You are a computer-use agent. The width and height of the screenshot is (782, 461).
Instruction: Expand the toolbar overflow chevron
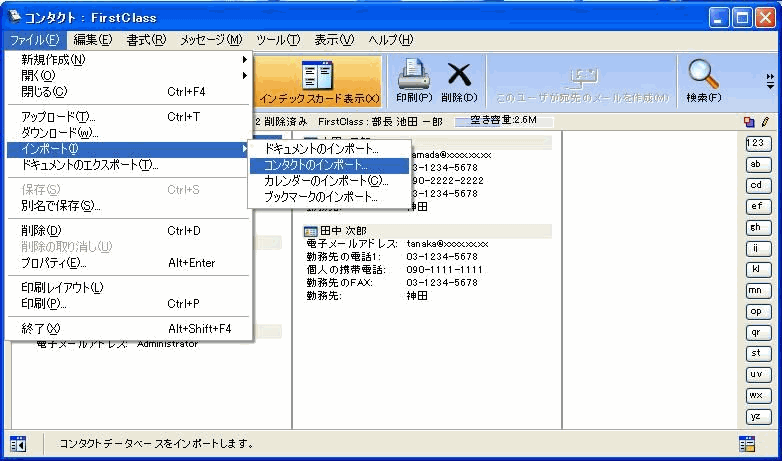[x=769, y=80]
